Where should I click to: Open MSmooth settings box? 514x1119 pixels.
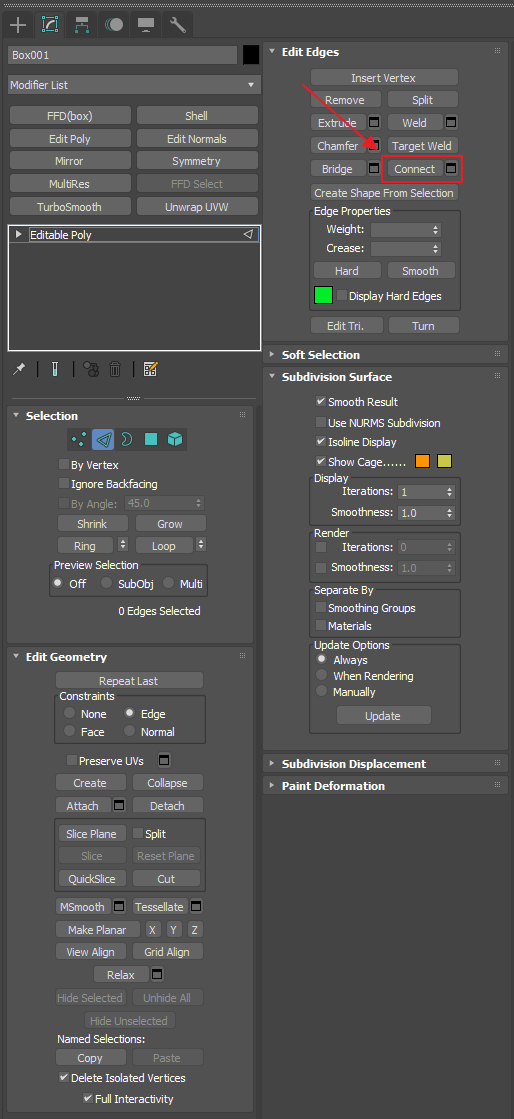coord(119,907)
